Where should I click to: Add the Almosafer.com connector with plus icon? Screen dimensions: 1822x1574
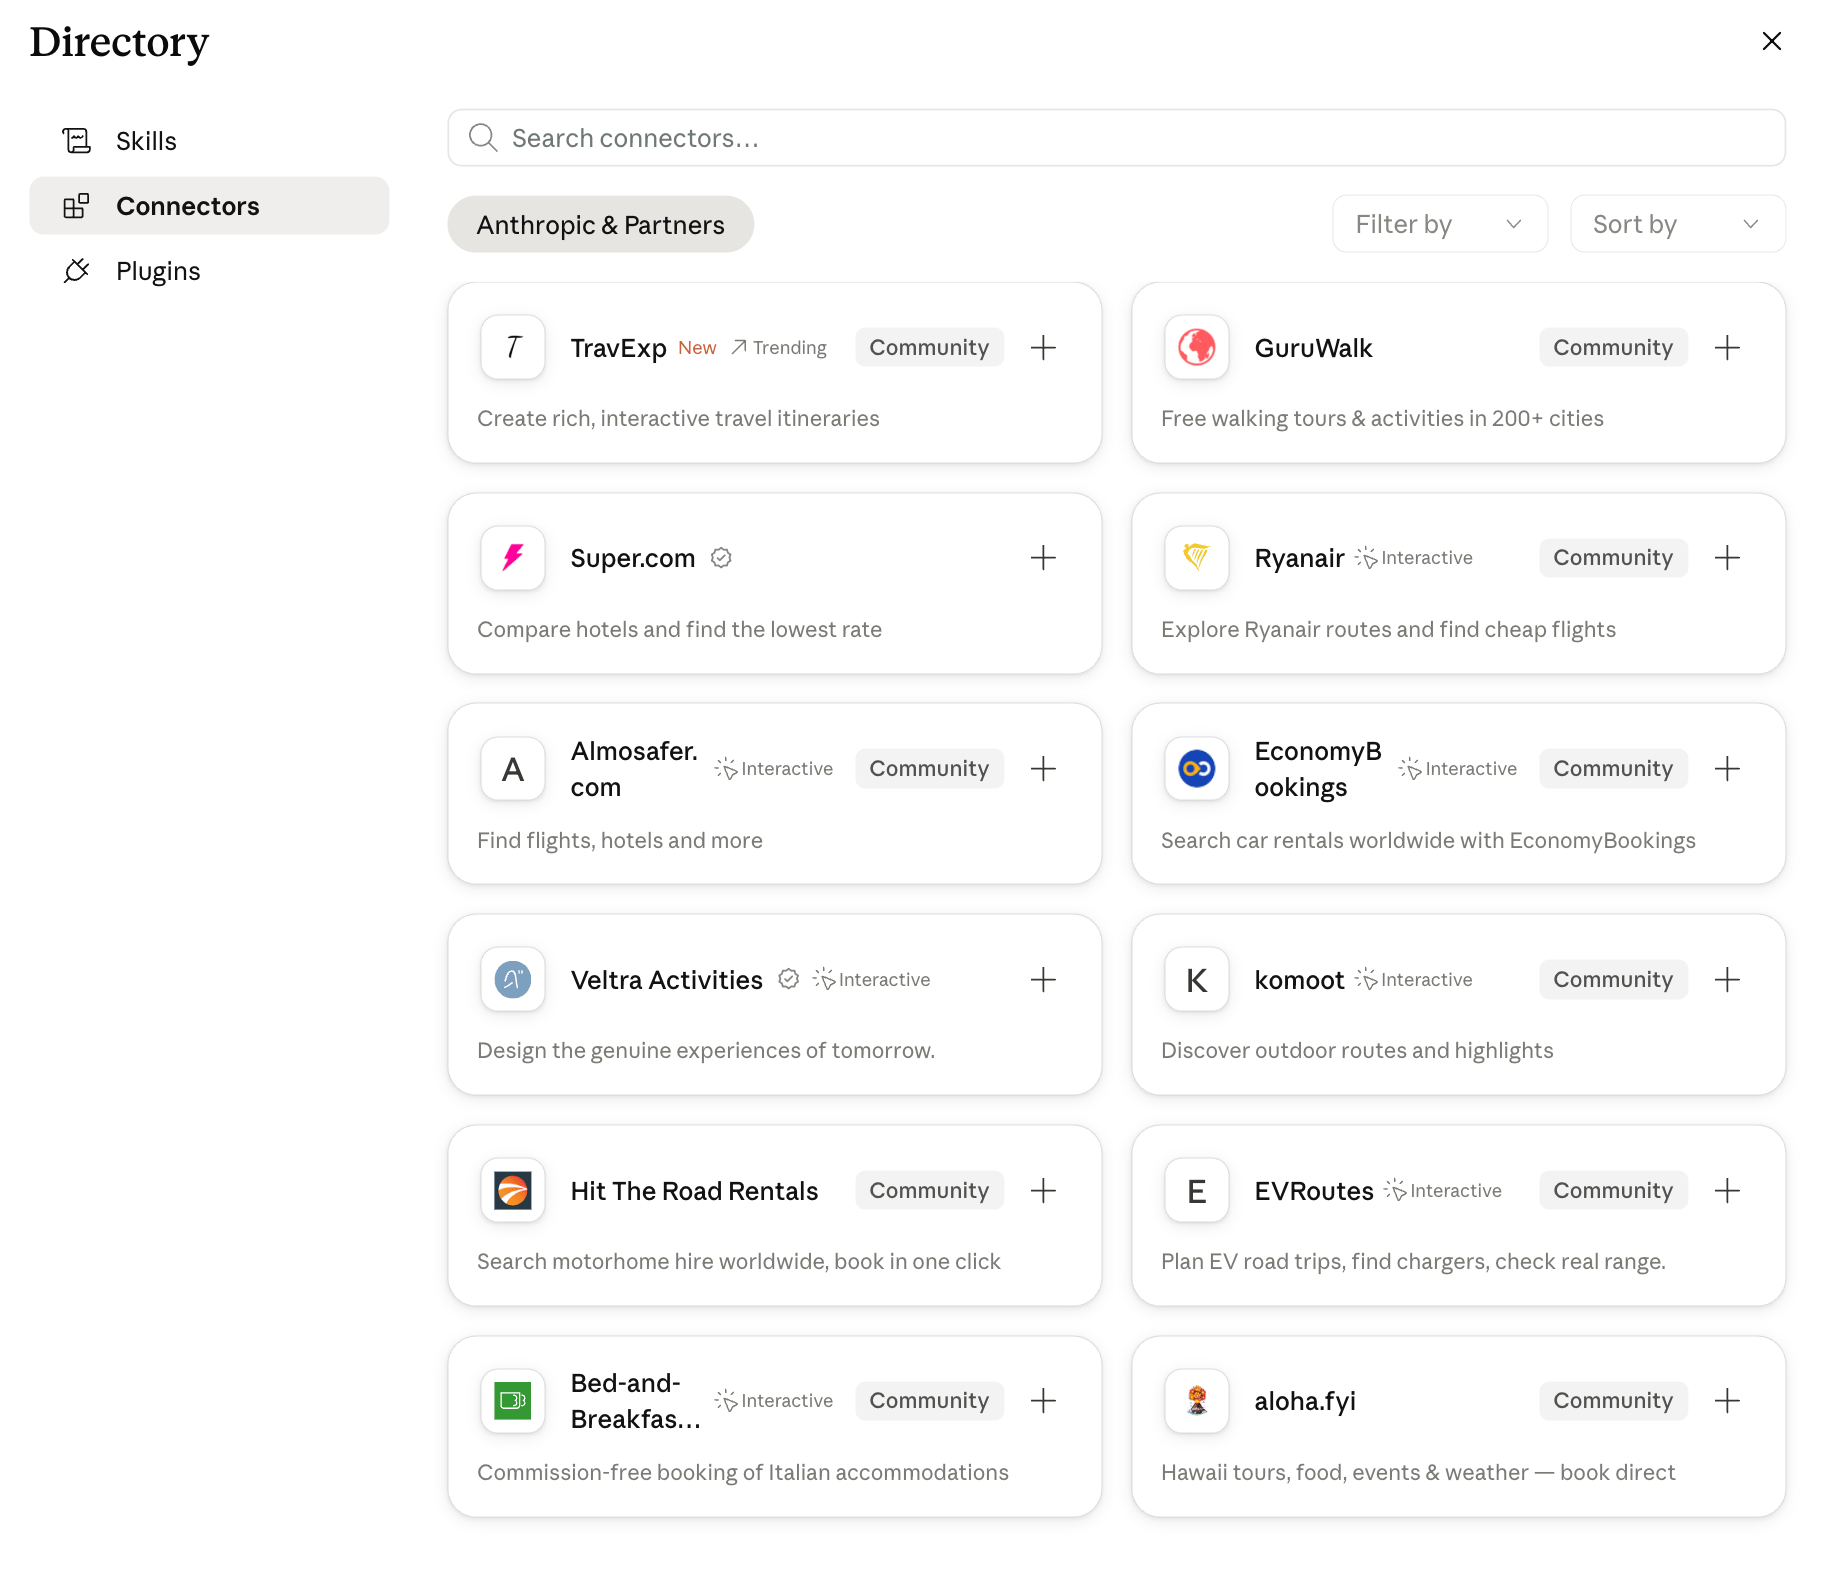(x=1043, y=769)
